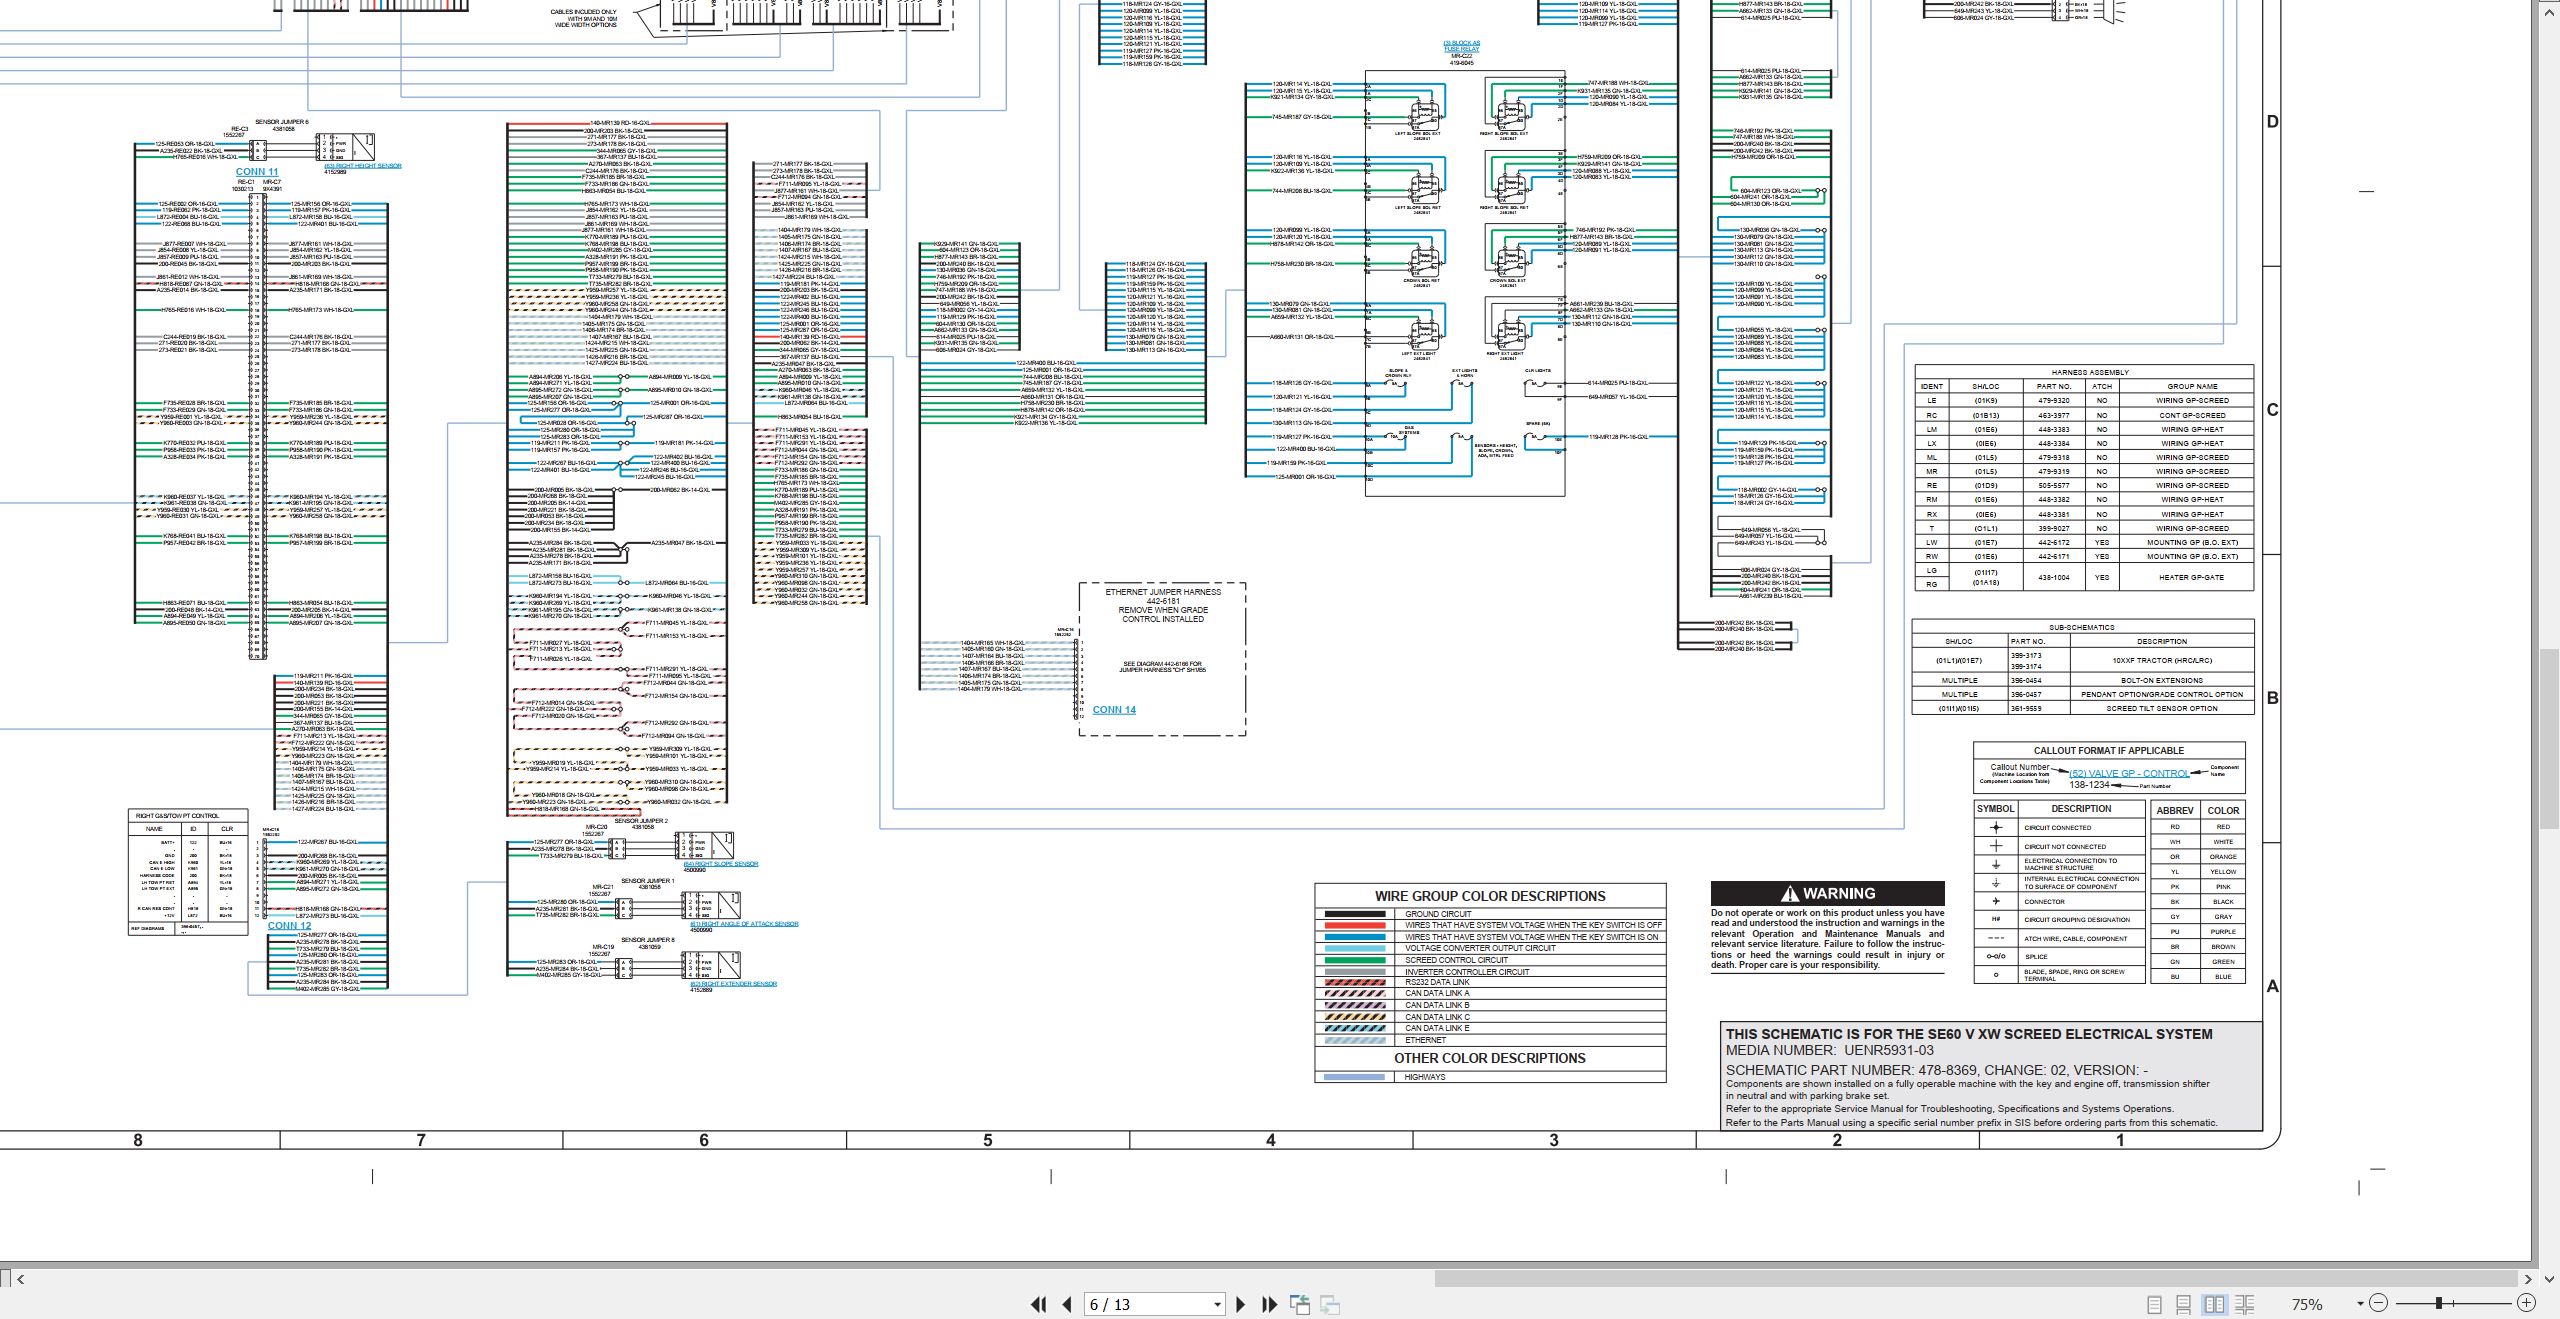Select two-page view layout

[x=2215, y=1304]
